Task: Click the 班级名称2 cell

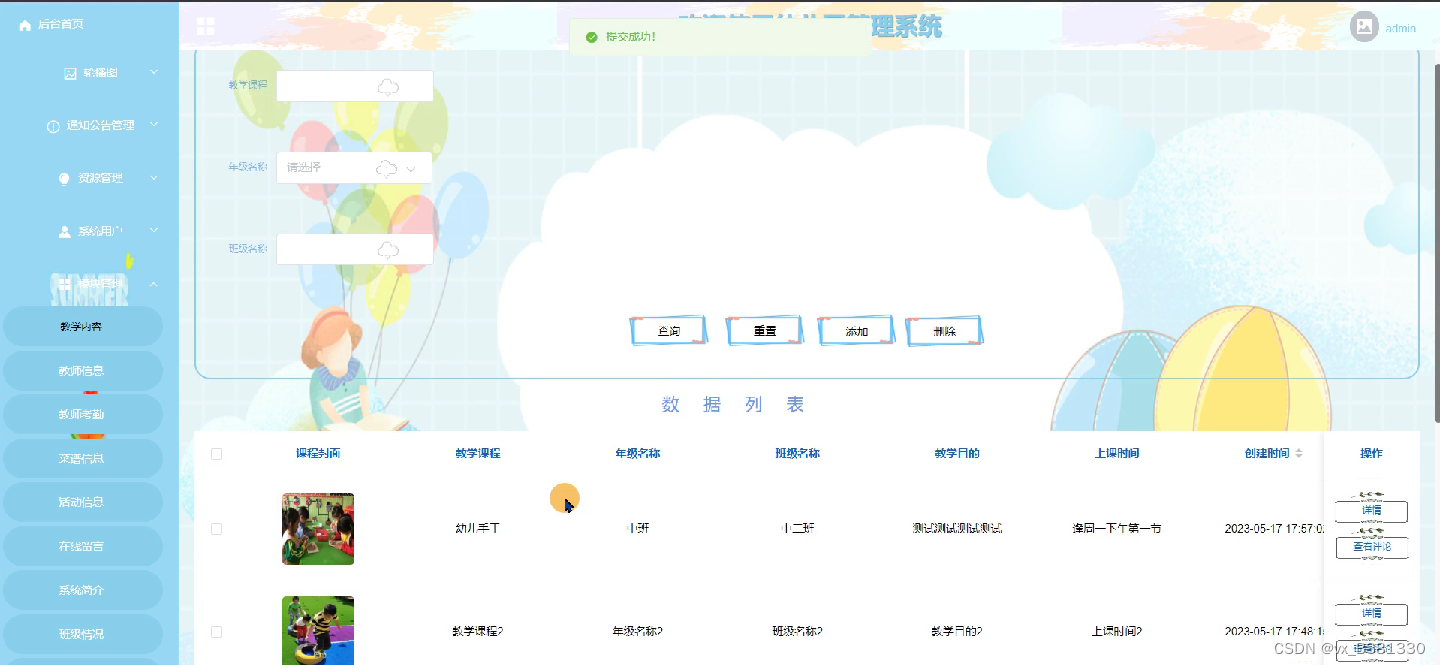Action: point(798,631)
